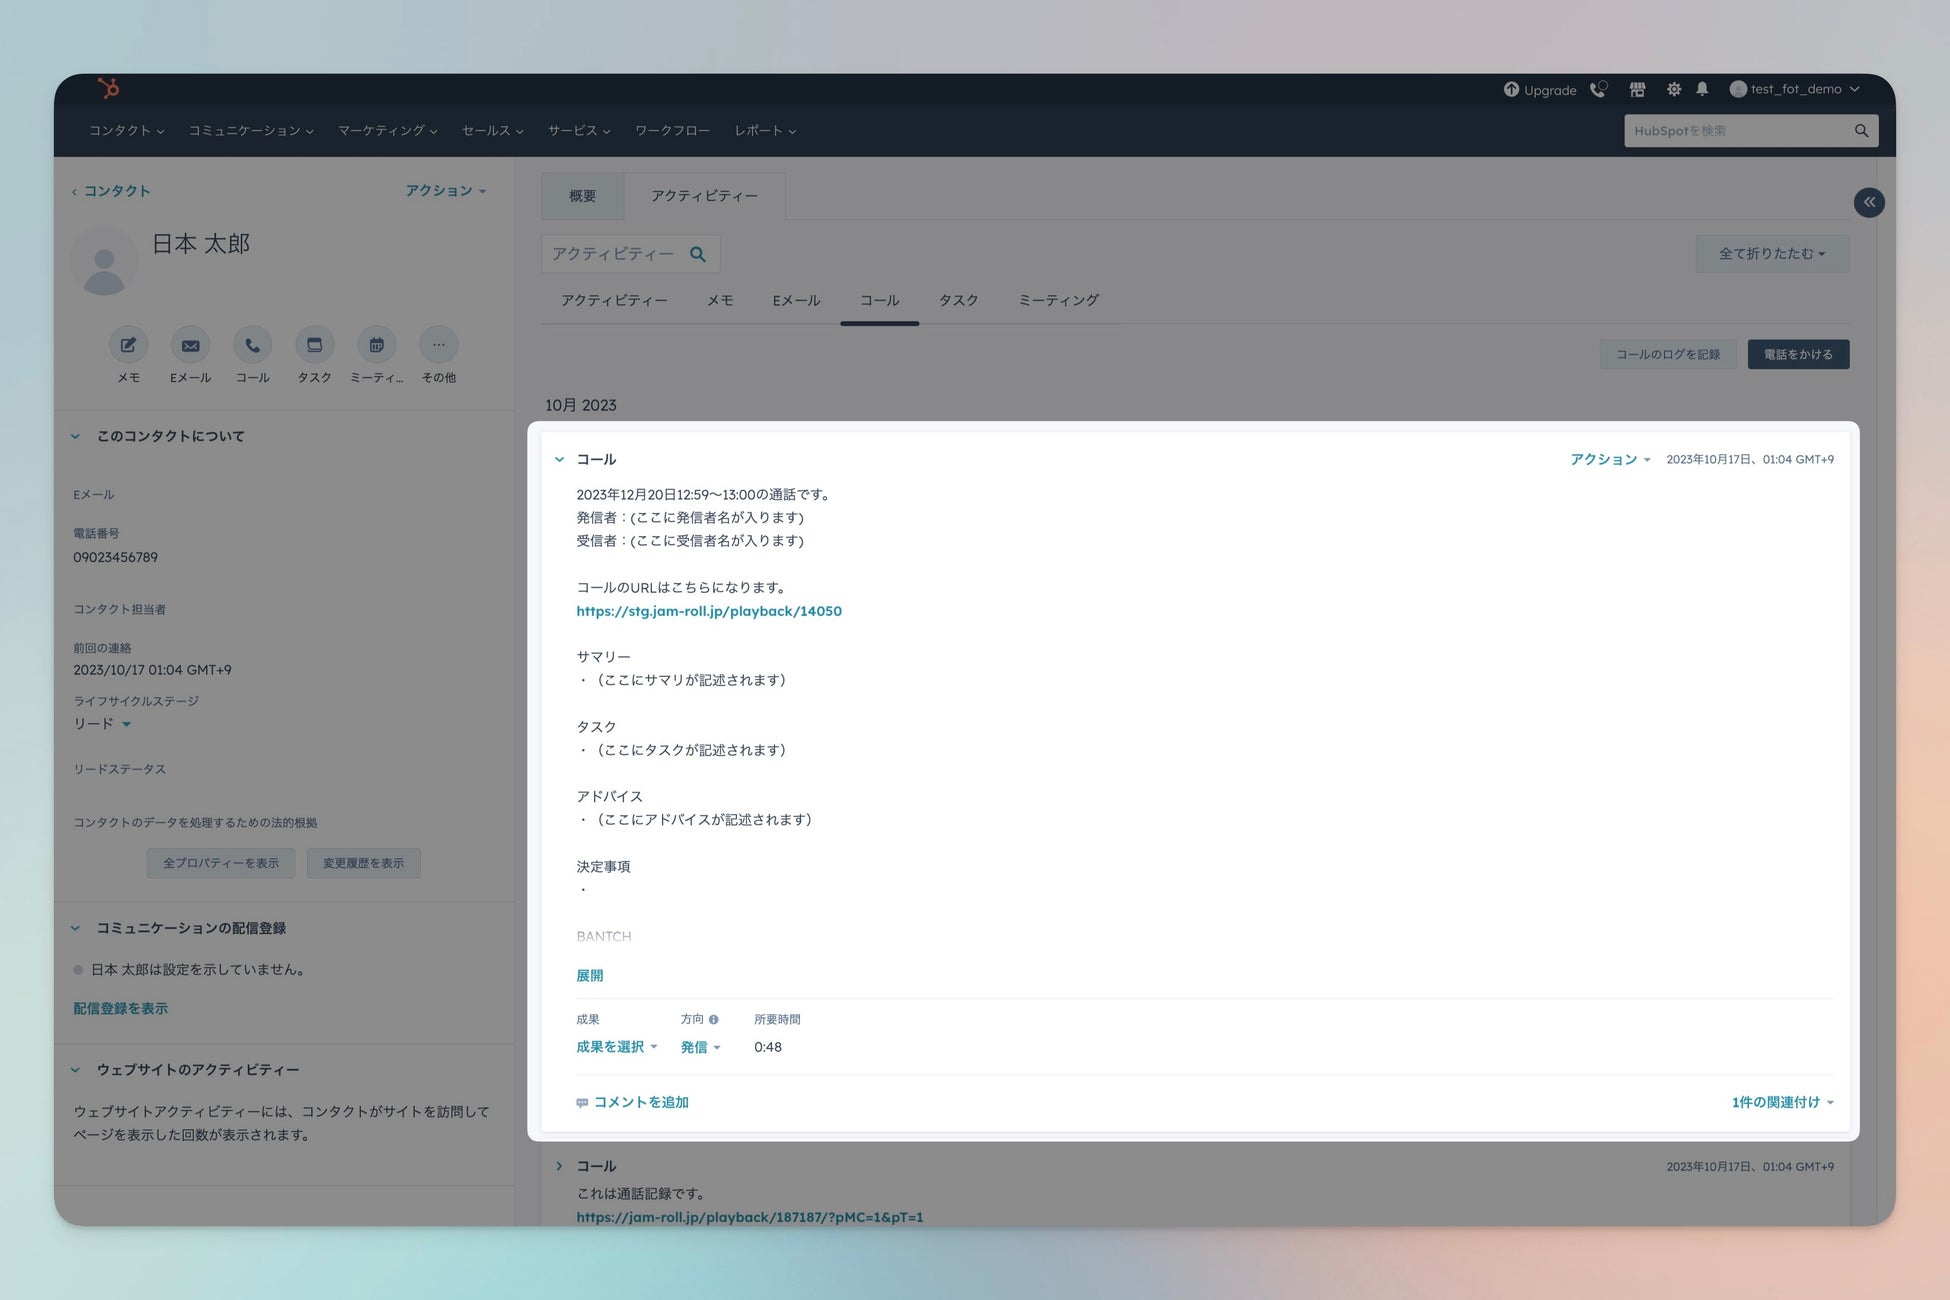Switch to the 概要 tab
Viewport: 1950px width, 1300px height.
[x=582, y=196]
